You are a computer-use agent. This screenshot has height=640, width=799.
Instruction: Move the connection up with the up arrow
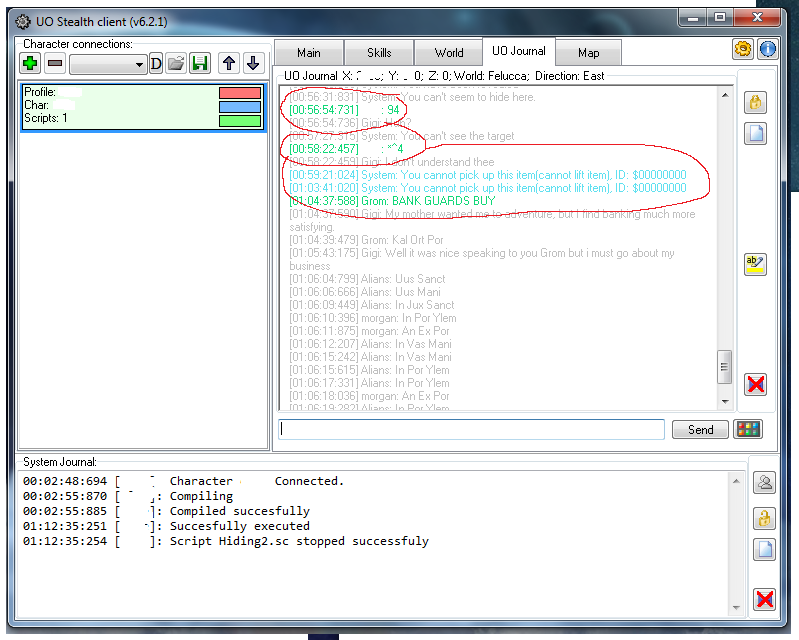[x=229, y=64]
